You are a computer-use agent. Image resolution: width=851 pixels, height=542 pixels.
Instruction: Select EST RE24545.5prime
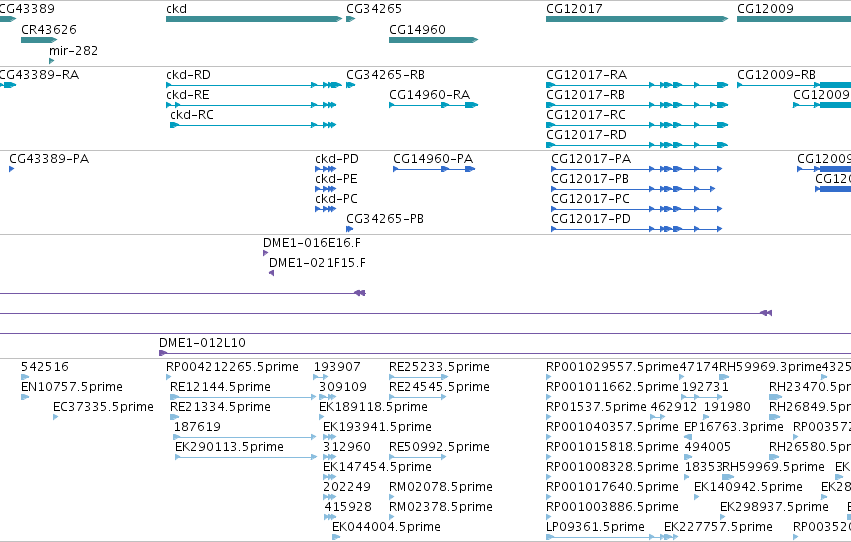point(418,397)
